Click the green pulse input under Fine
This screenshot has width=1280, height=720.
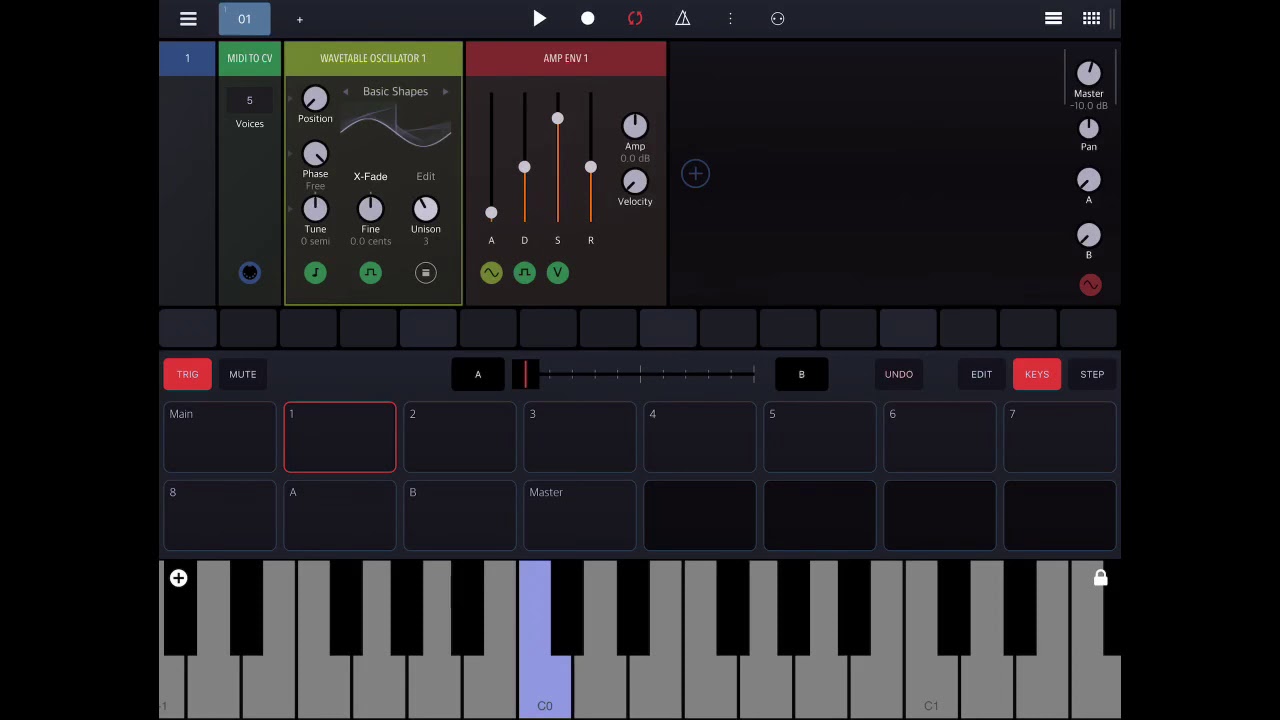coord(370,272)
